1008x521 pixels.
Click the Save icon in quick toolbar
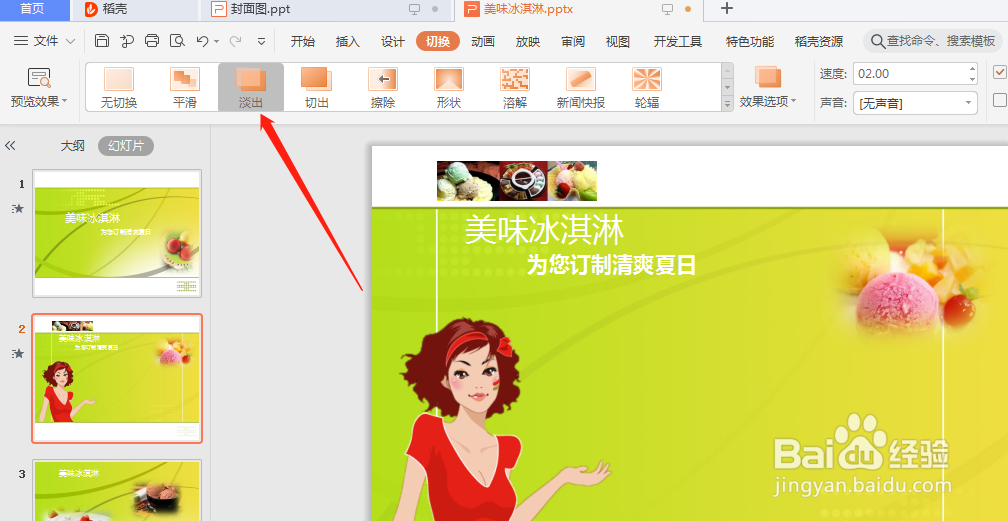point(102,41)
